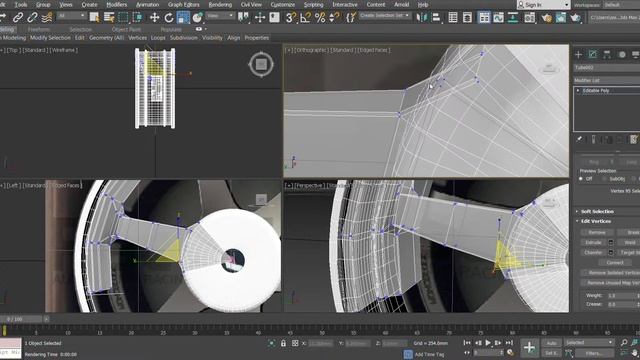Click Align tool icon
Screen dimensions: 640x360
point(436,17)
